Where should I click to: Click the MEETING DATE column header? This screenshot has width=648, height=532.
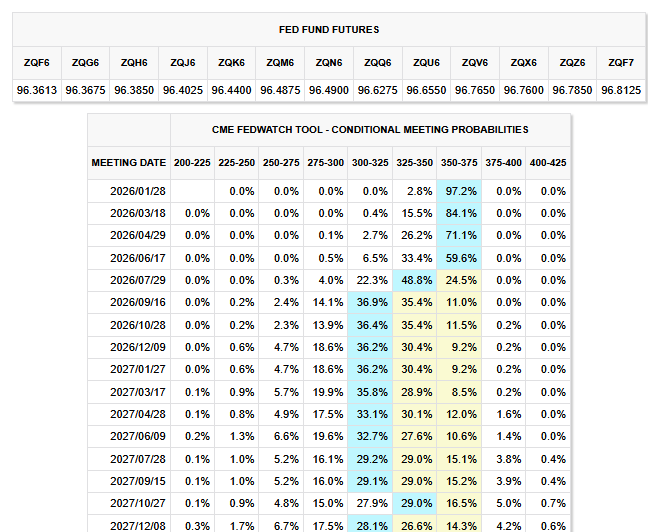pyautogui.click(x=129, y=162)
